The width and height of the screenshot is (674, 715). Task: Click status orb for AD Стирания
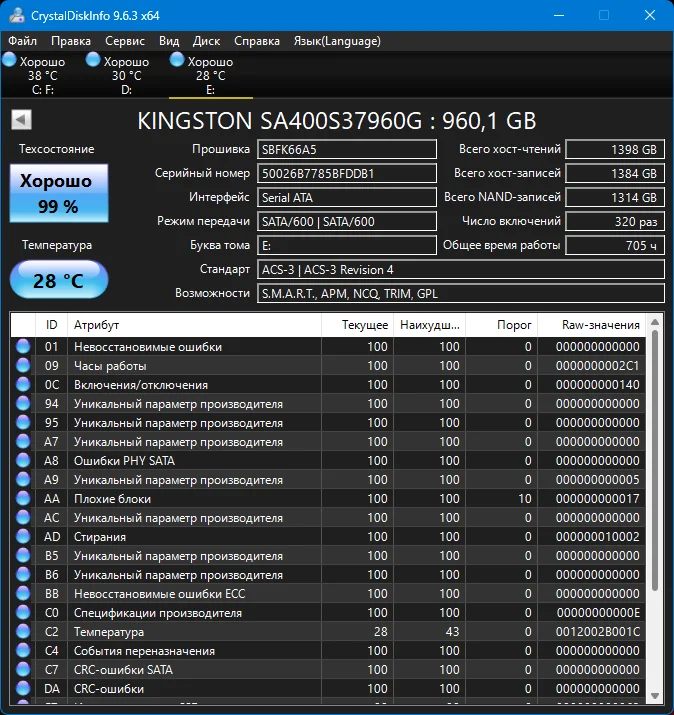point(23,537)
